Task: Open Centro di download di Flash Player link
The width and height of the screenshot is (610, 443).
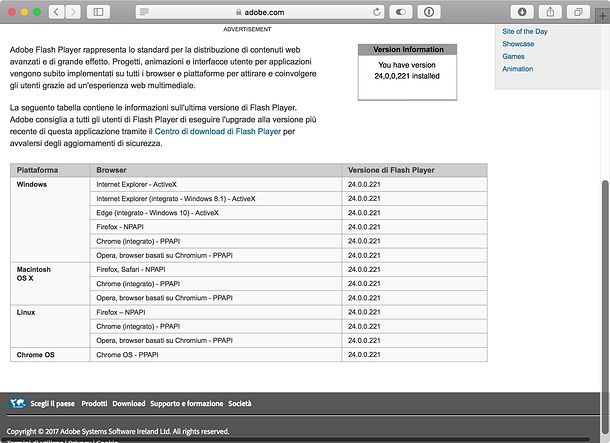Action: [x=217, y=131]
